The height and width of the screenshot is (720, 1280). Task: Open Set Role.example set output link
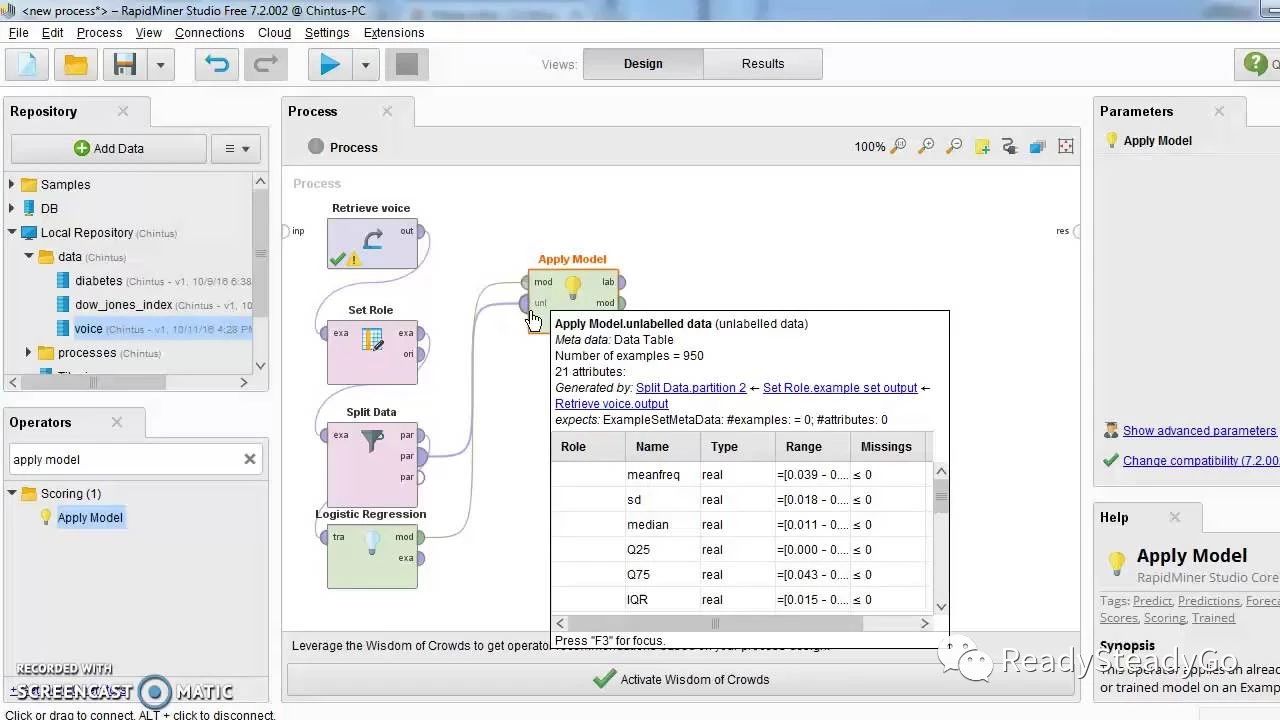[840, 388]
